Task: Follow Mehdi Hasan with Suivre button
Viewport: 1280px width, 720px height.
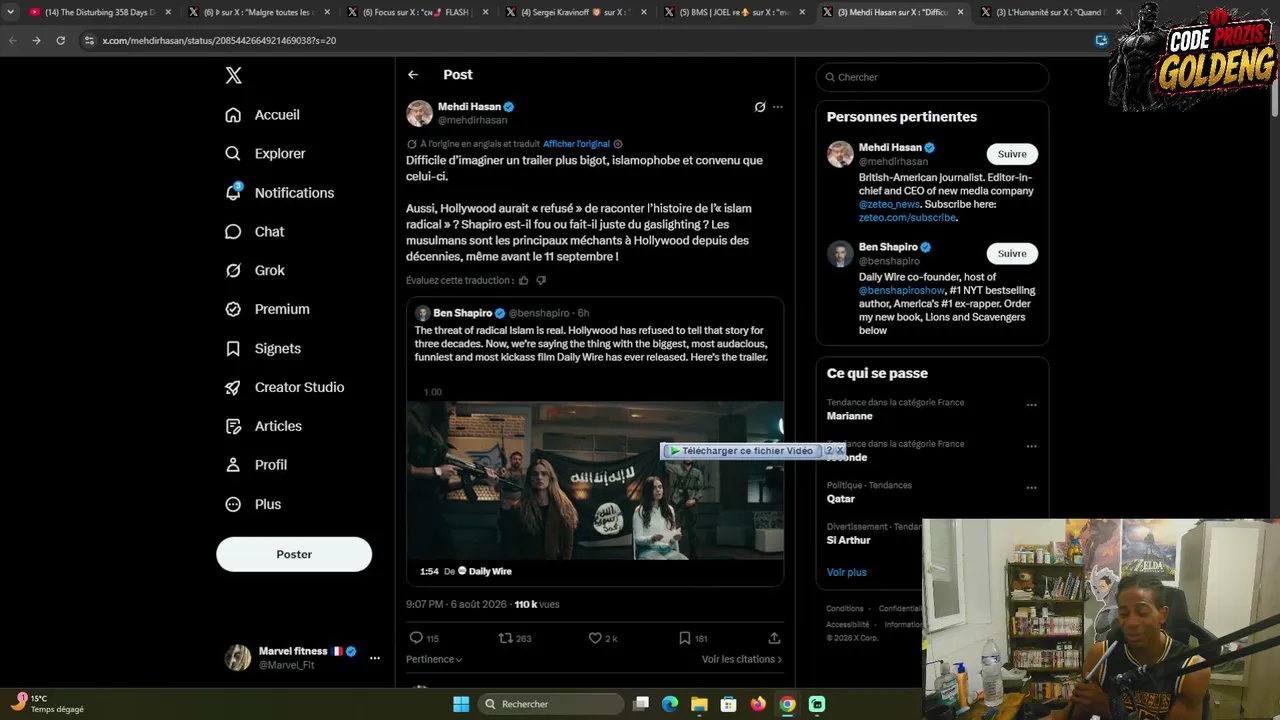Action: click(1012, 154)
